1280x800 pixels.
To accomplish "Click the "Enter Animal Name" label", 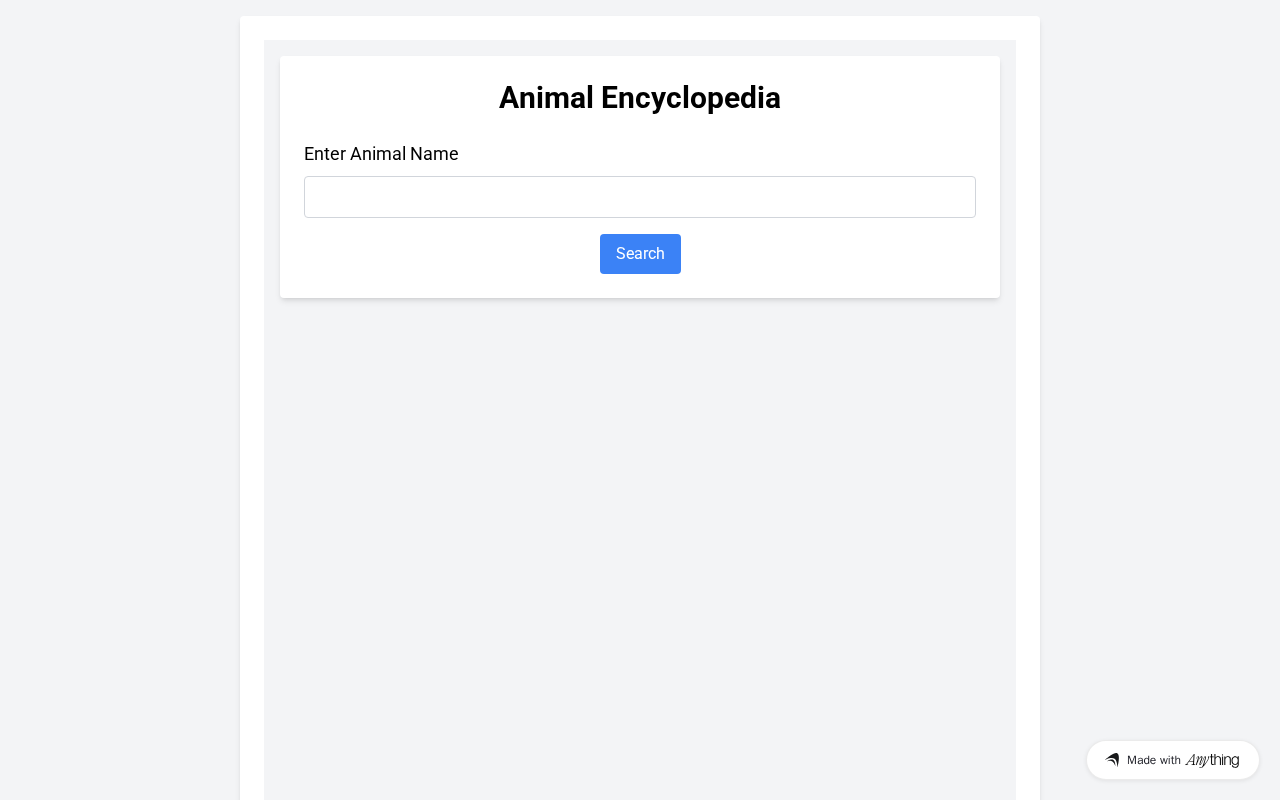I will coord(381,154).
